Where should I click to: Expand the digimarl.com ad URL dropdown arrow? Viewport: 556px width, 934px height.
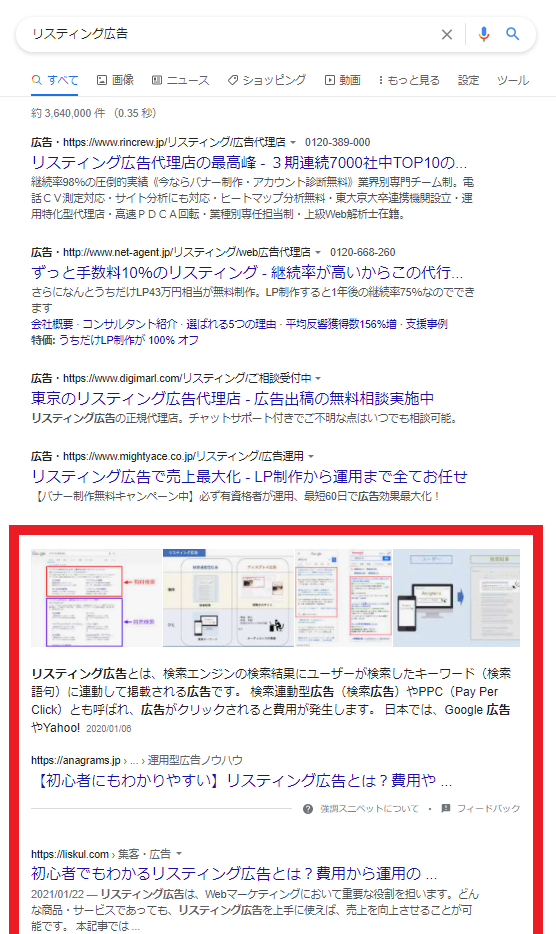318,378
